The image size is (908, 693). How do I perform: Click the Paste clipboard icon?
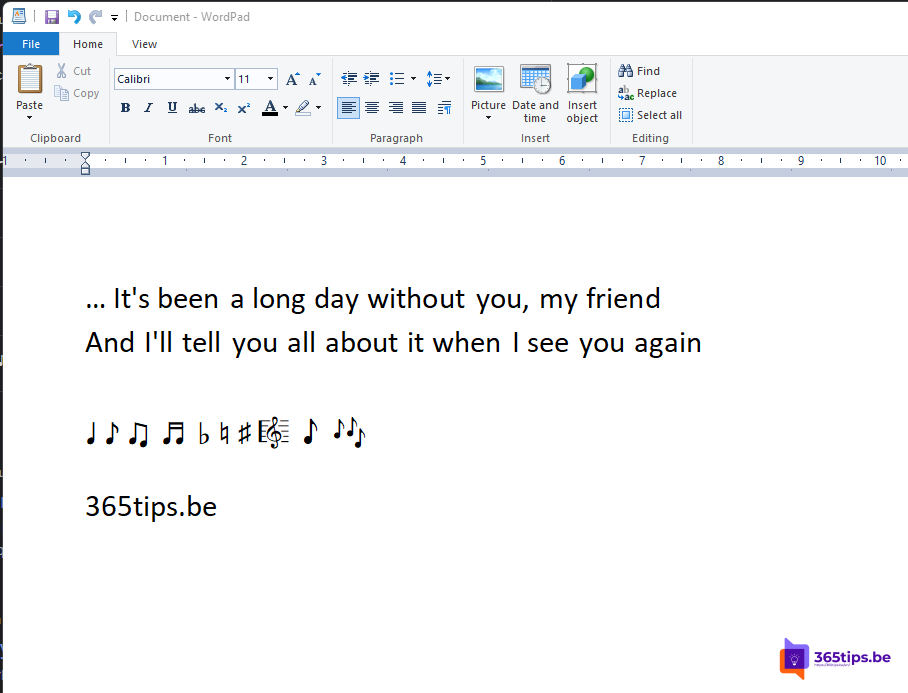[x=30, y=79]
